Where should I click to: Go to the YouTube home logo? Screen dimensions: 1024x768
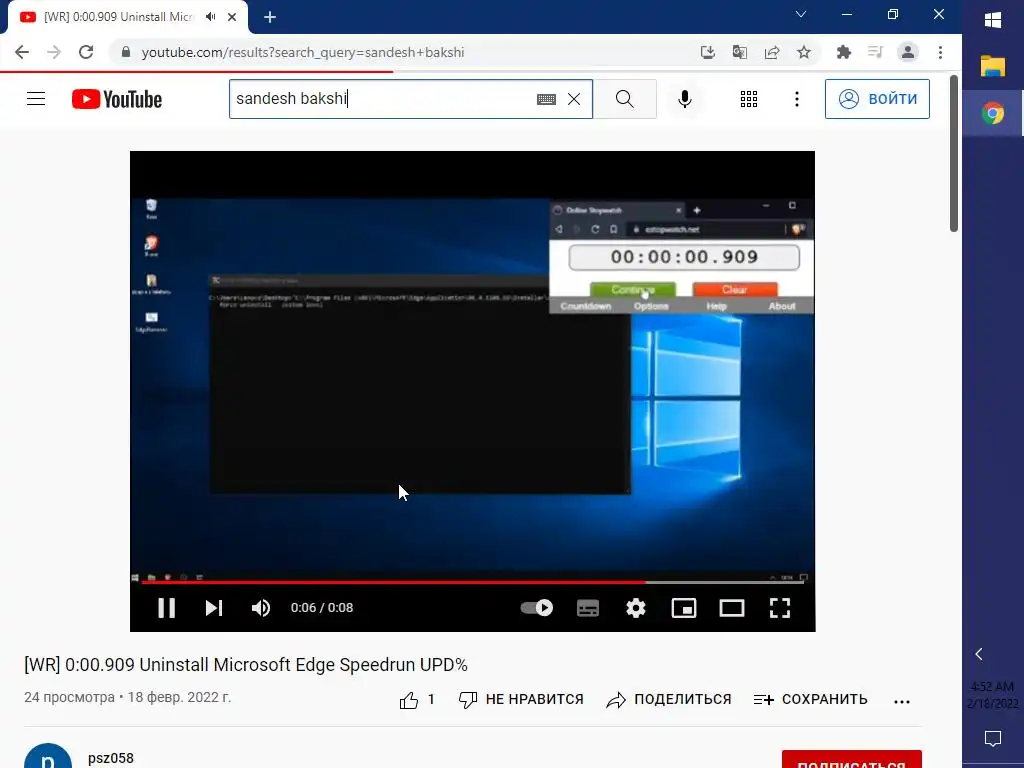click(x=117, y=99)
